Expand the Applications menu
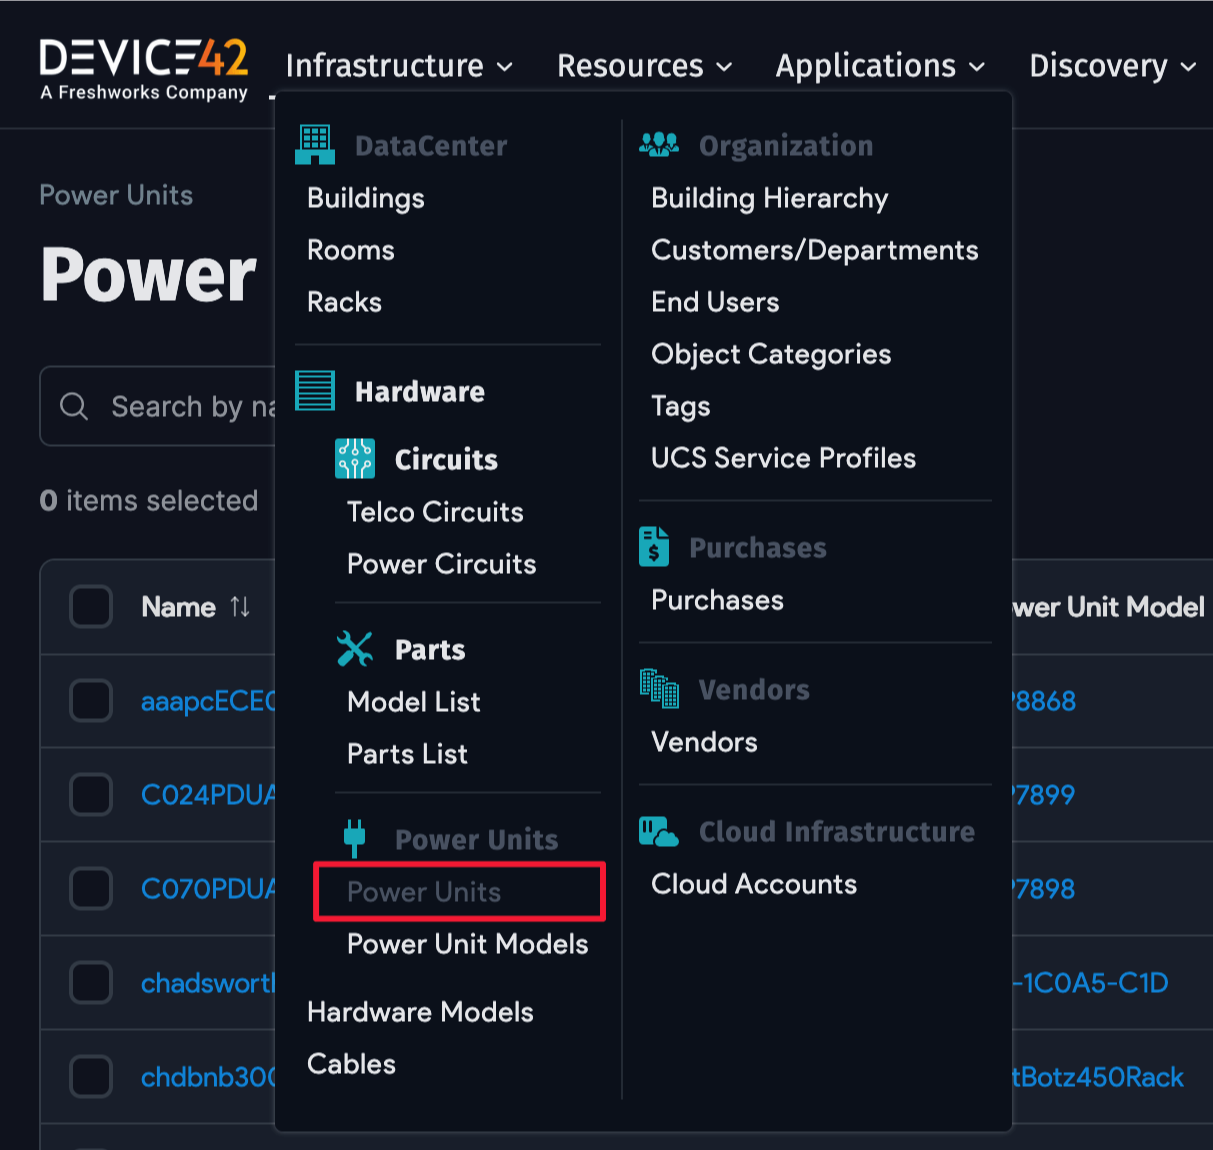This screenshot has height=1150, width=1213. (879, 65)
